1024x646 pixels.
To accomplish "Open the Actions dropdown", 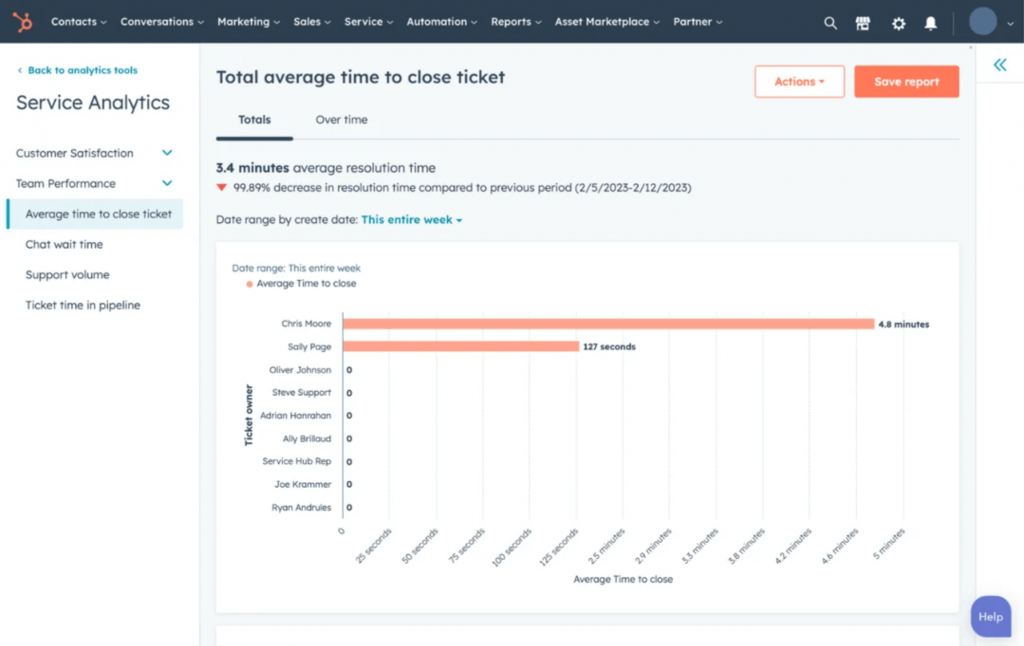I will [799, 82].
